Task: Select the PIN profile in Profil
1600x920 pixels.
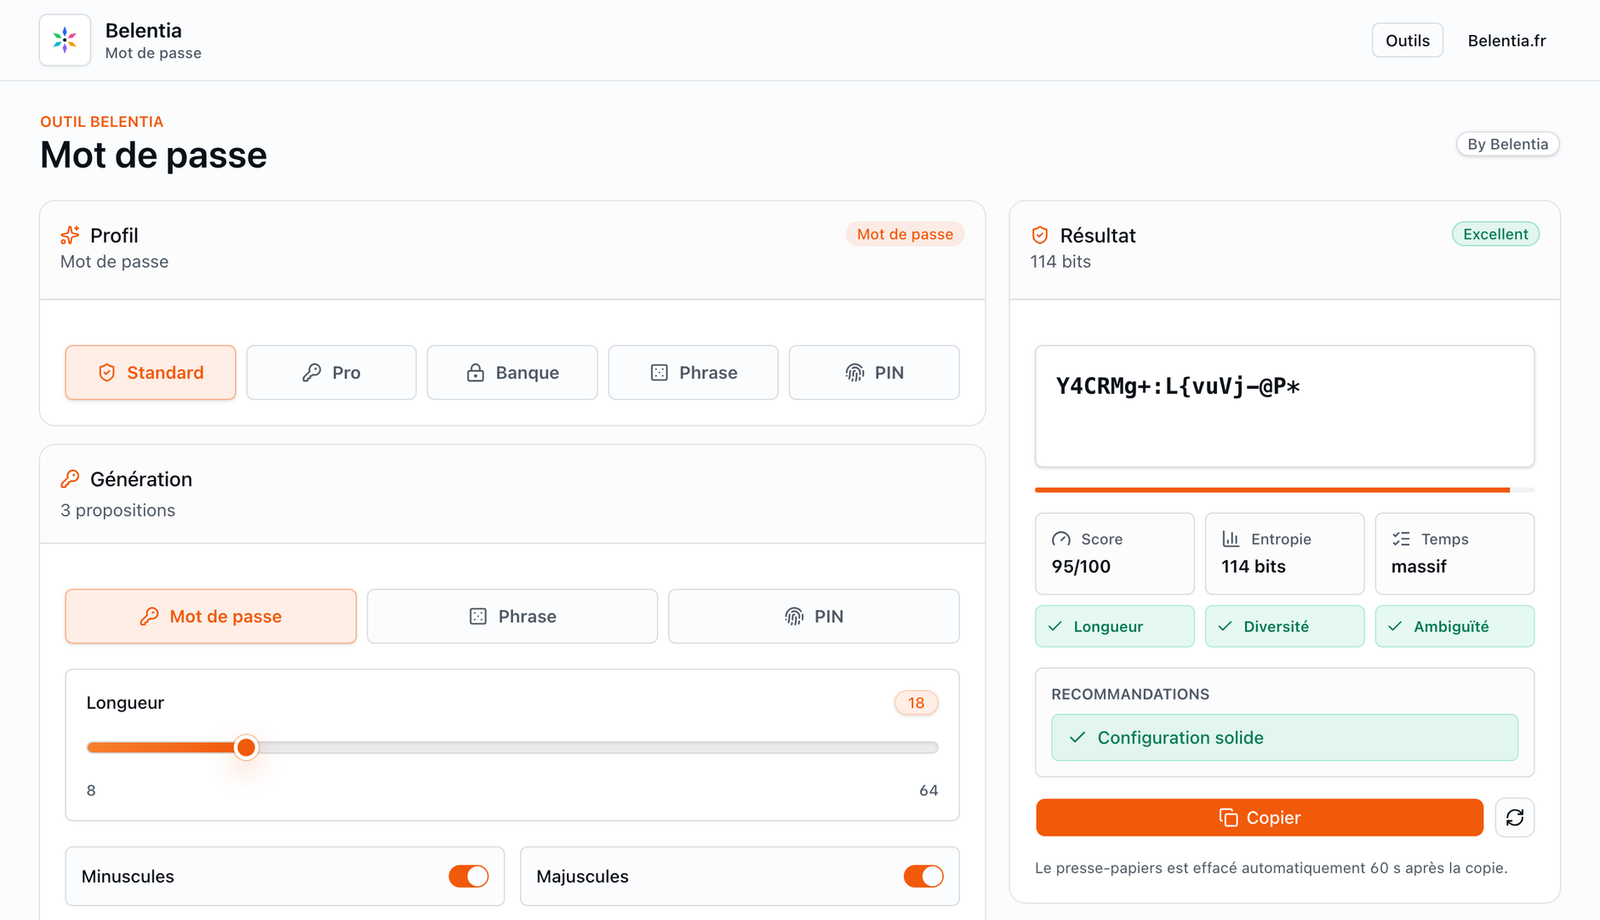Action: pos(874,372)
